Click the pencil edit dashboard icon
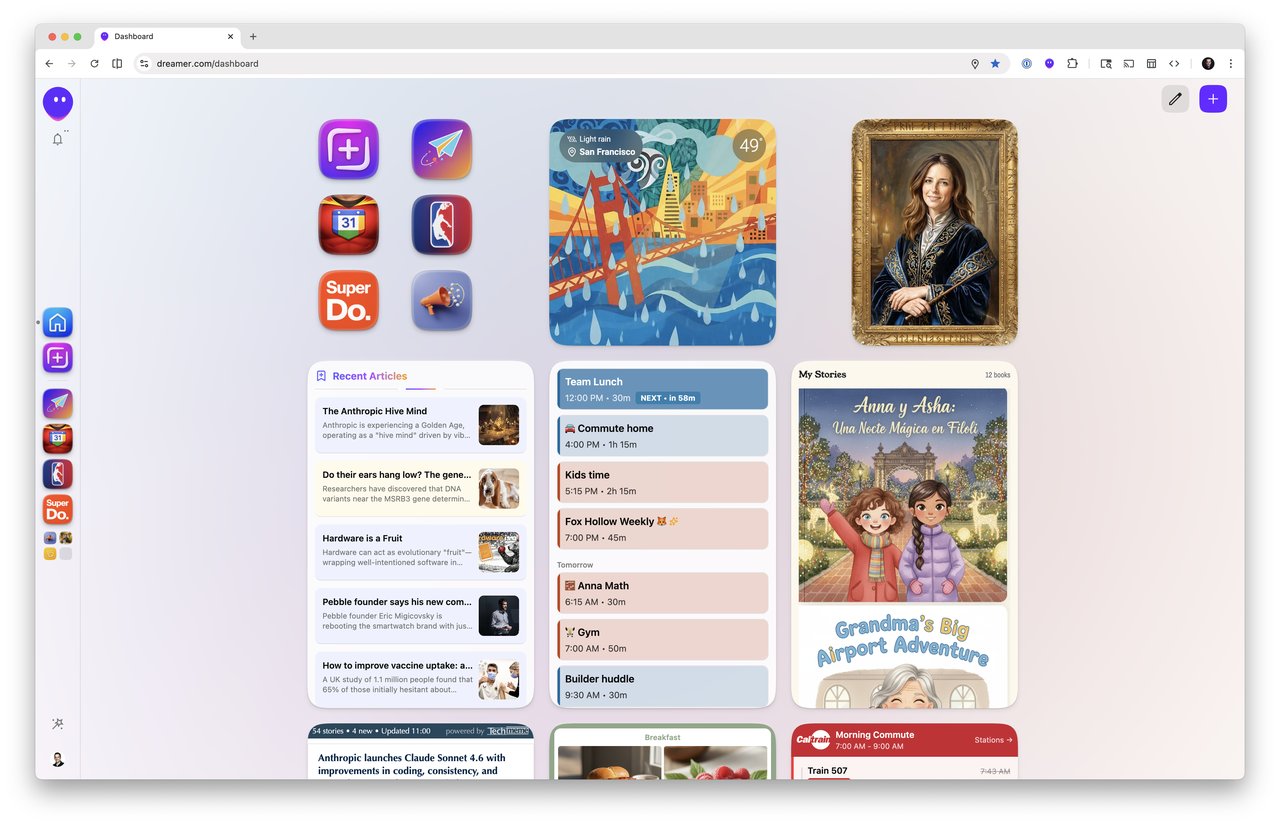1280x826 pixels. (x=1175, y=99)
